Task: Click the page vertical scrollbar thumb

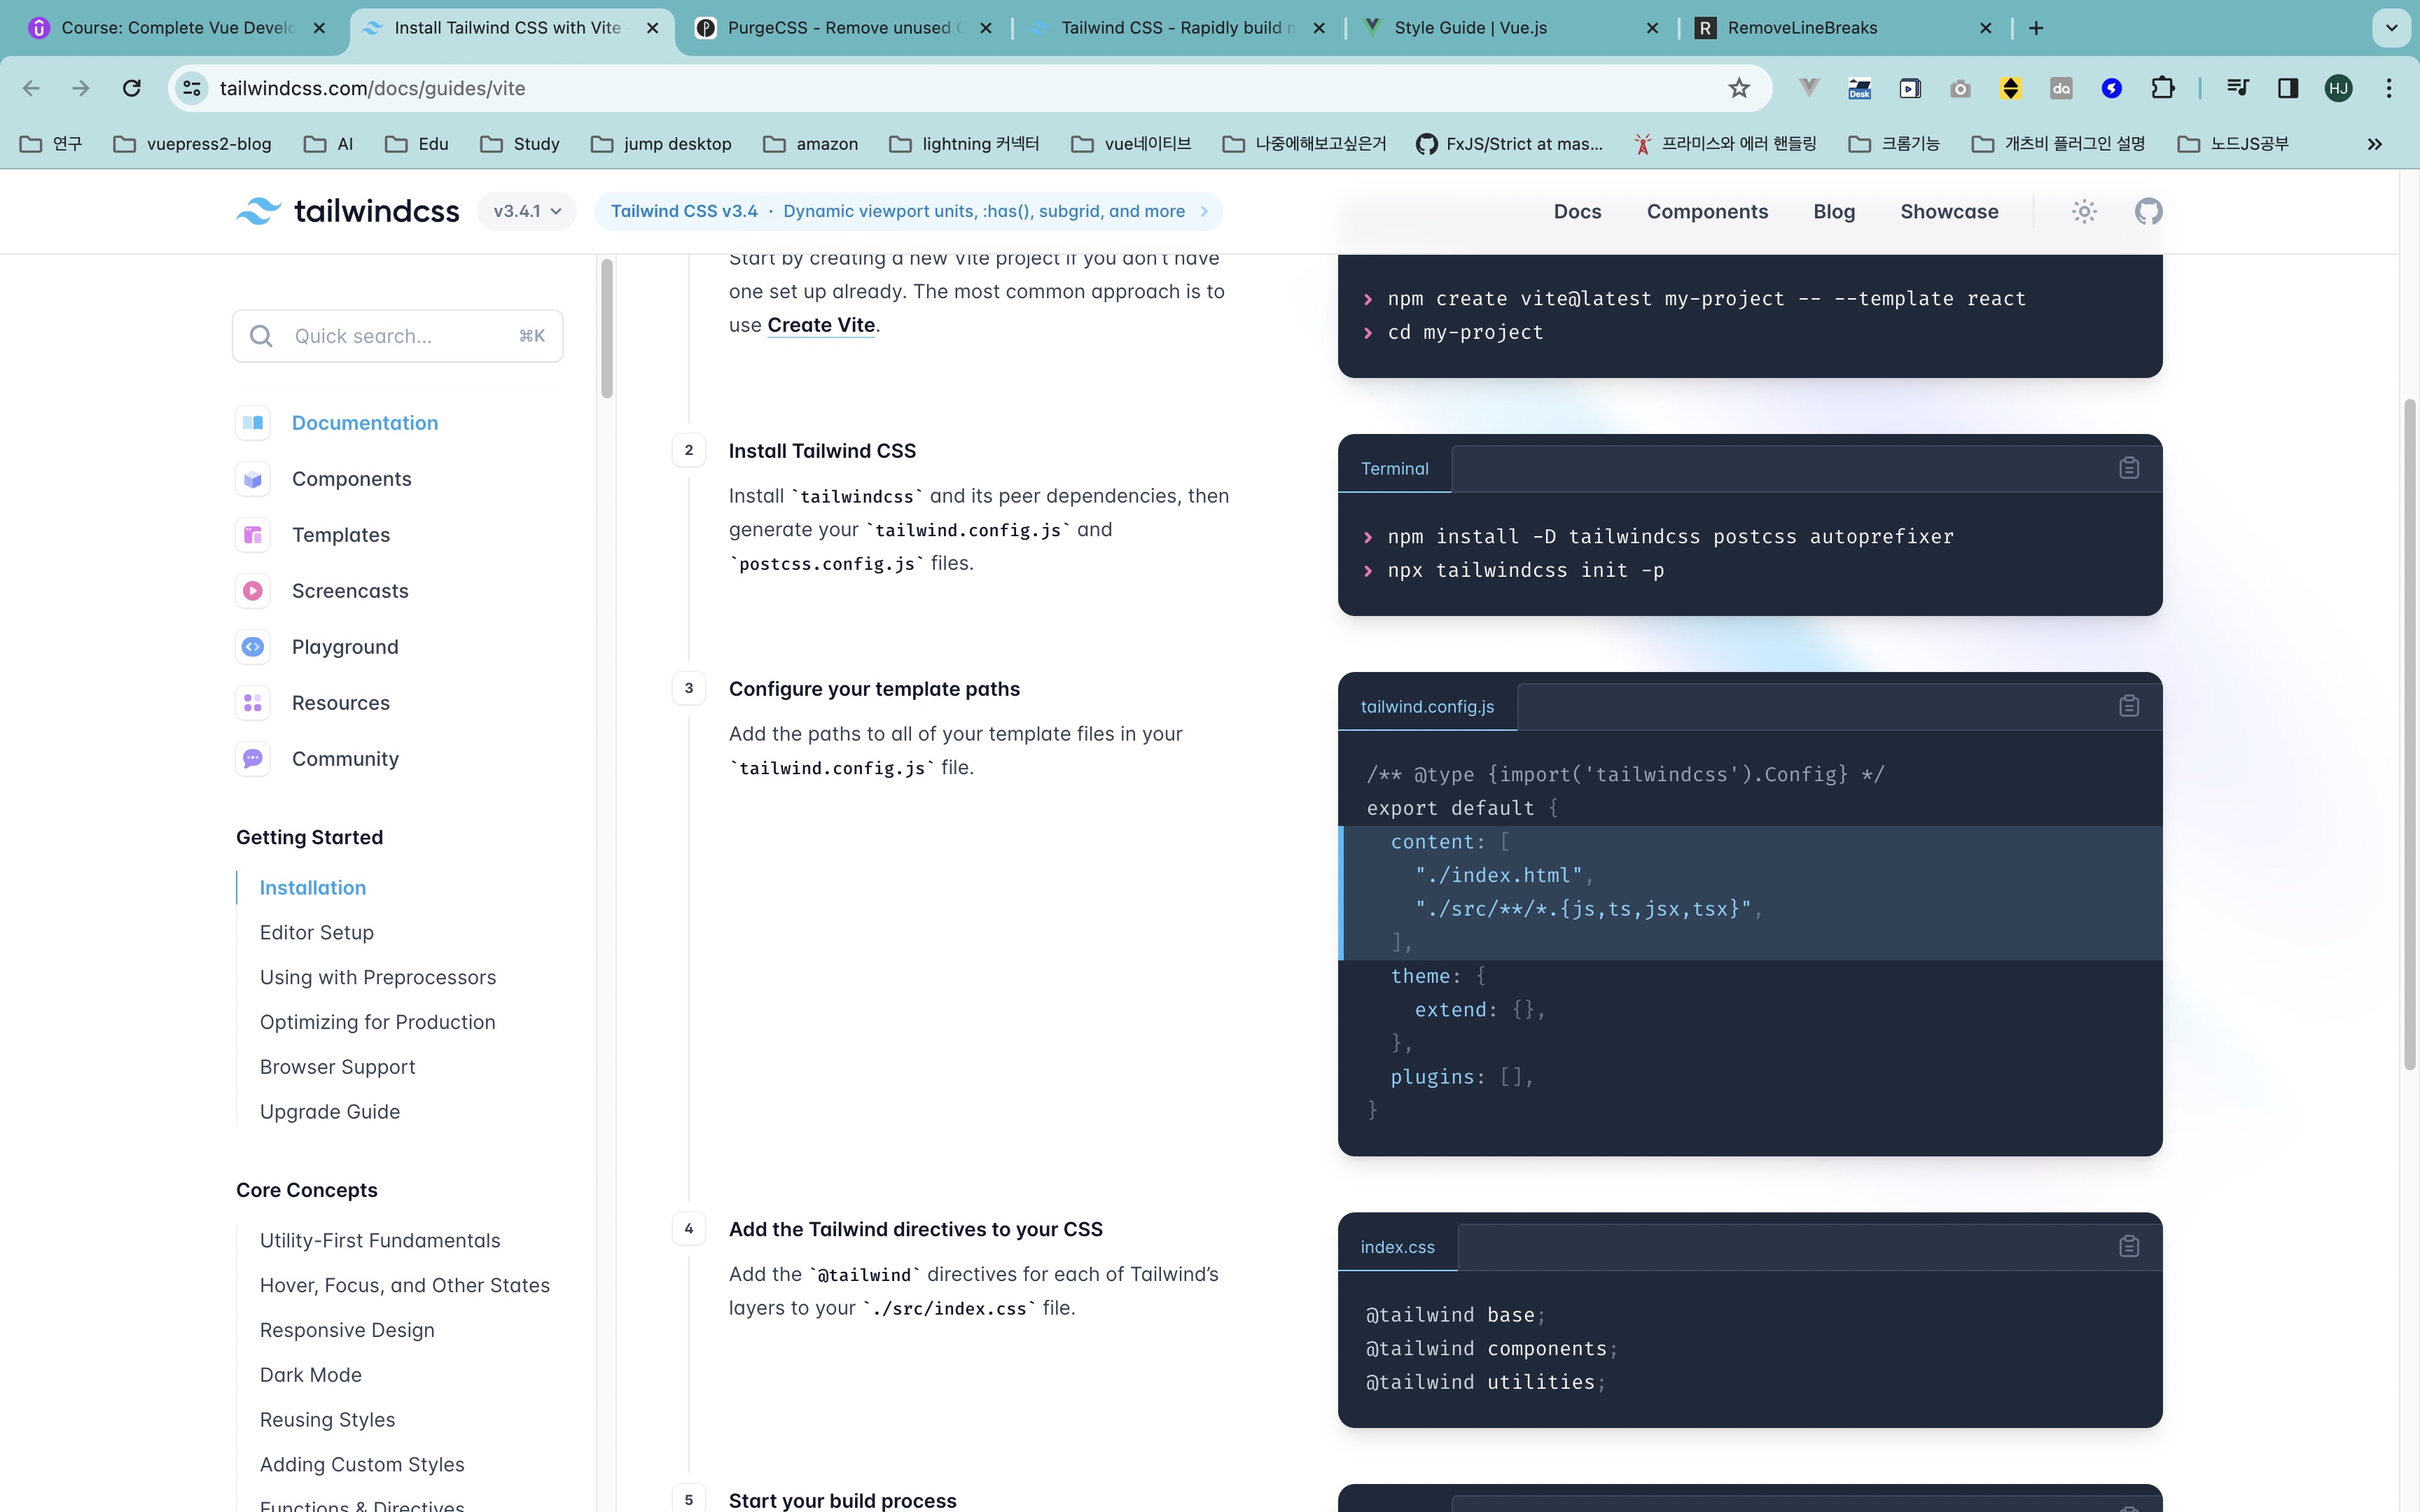Action: [x=2409, y=735]
